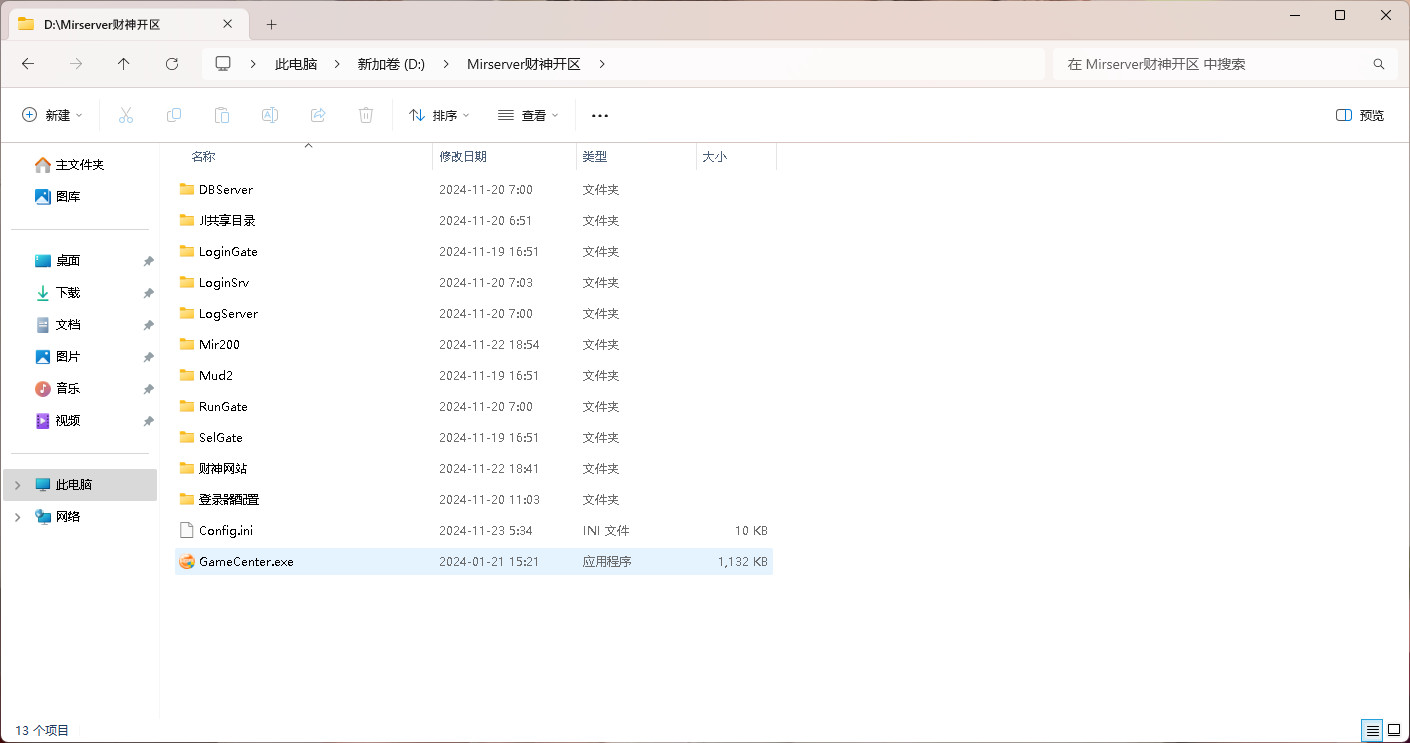Click the back navigation arrow

27,63
